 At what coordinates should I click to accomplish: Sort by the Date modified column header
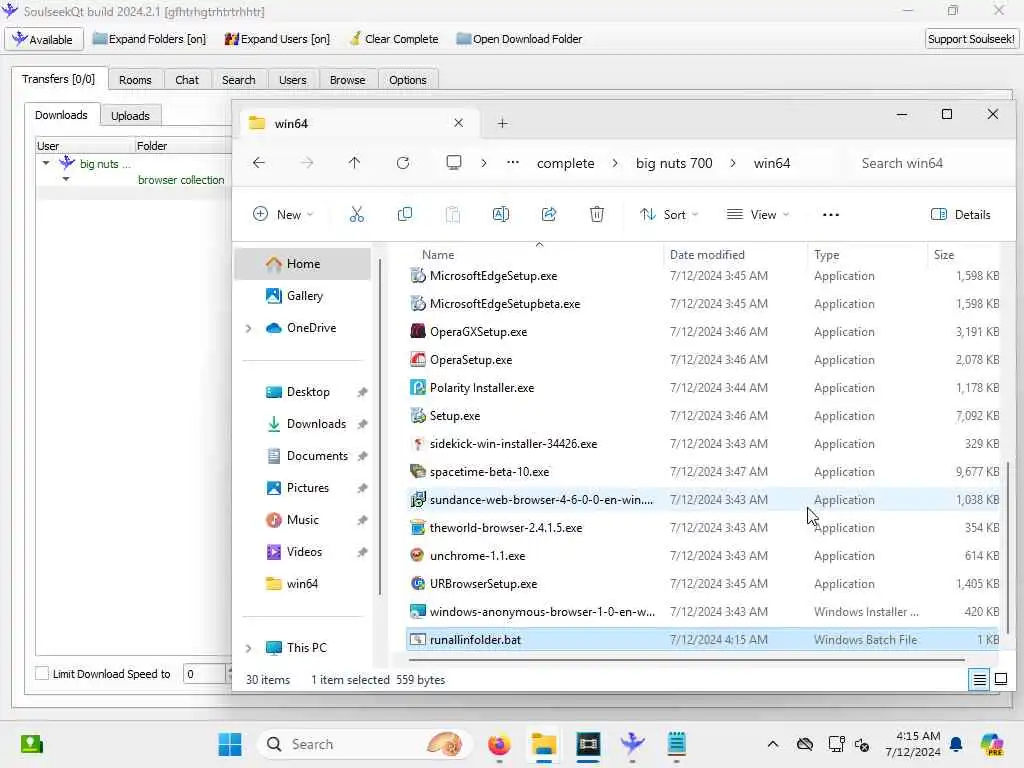735,255
